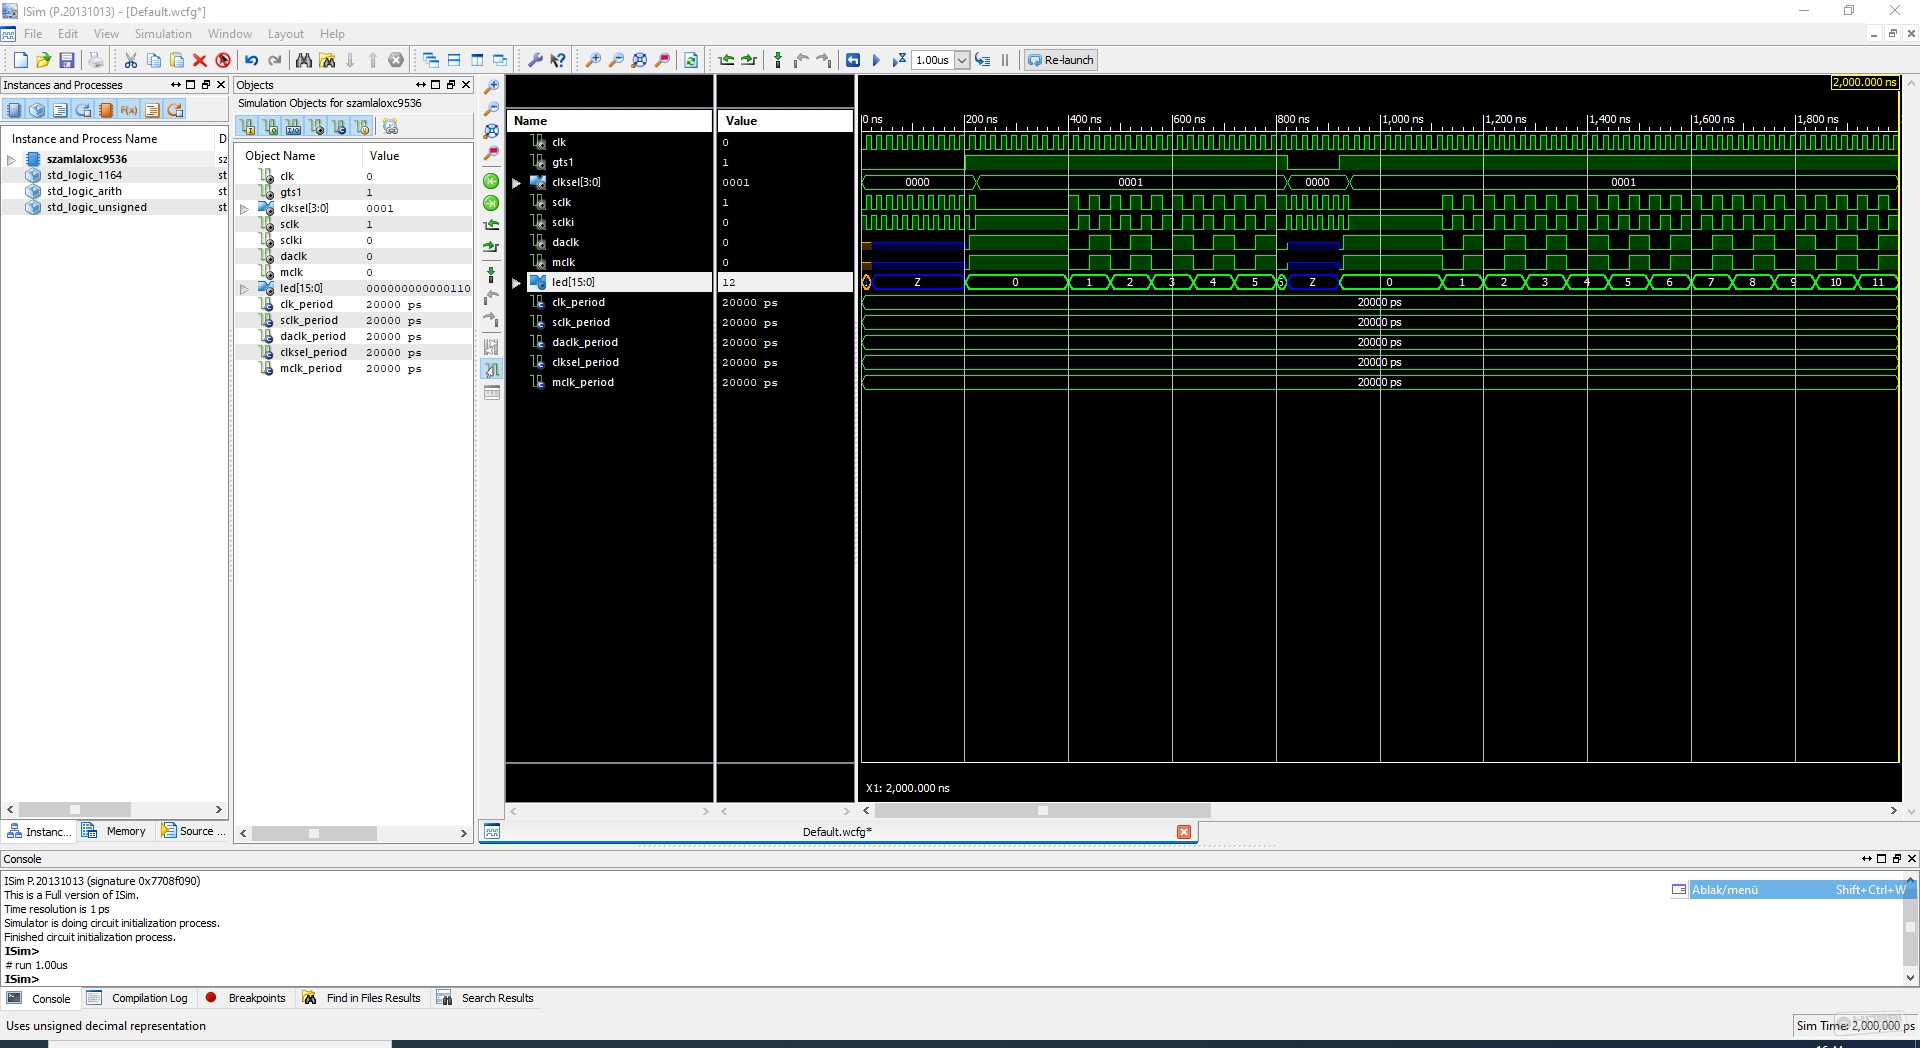Image resolution: width=1920 pixels, height=1048 pixels.
Task: Close the Default.wcfg tab with the red X
Action: (x=1184, y=832)
